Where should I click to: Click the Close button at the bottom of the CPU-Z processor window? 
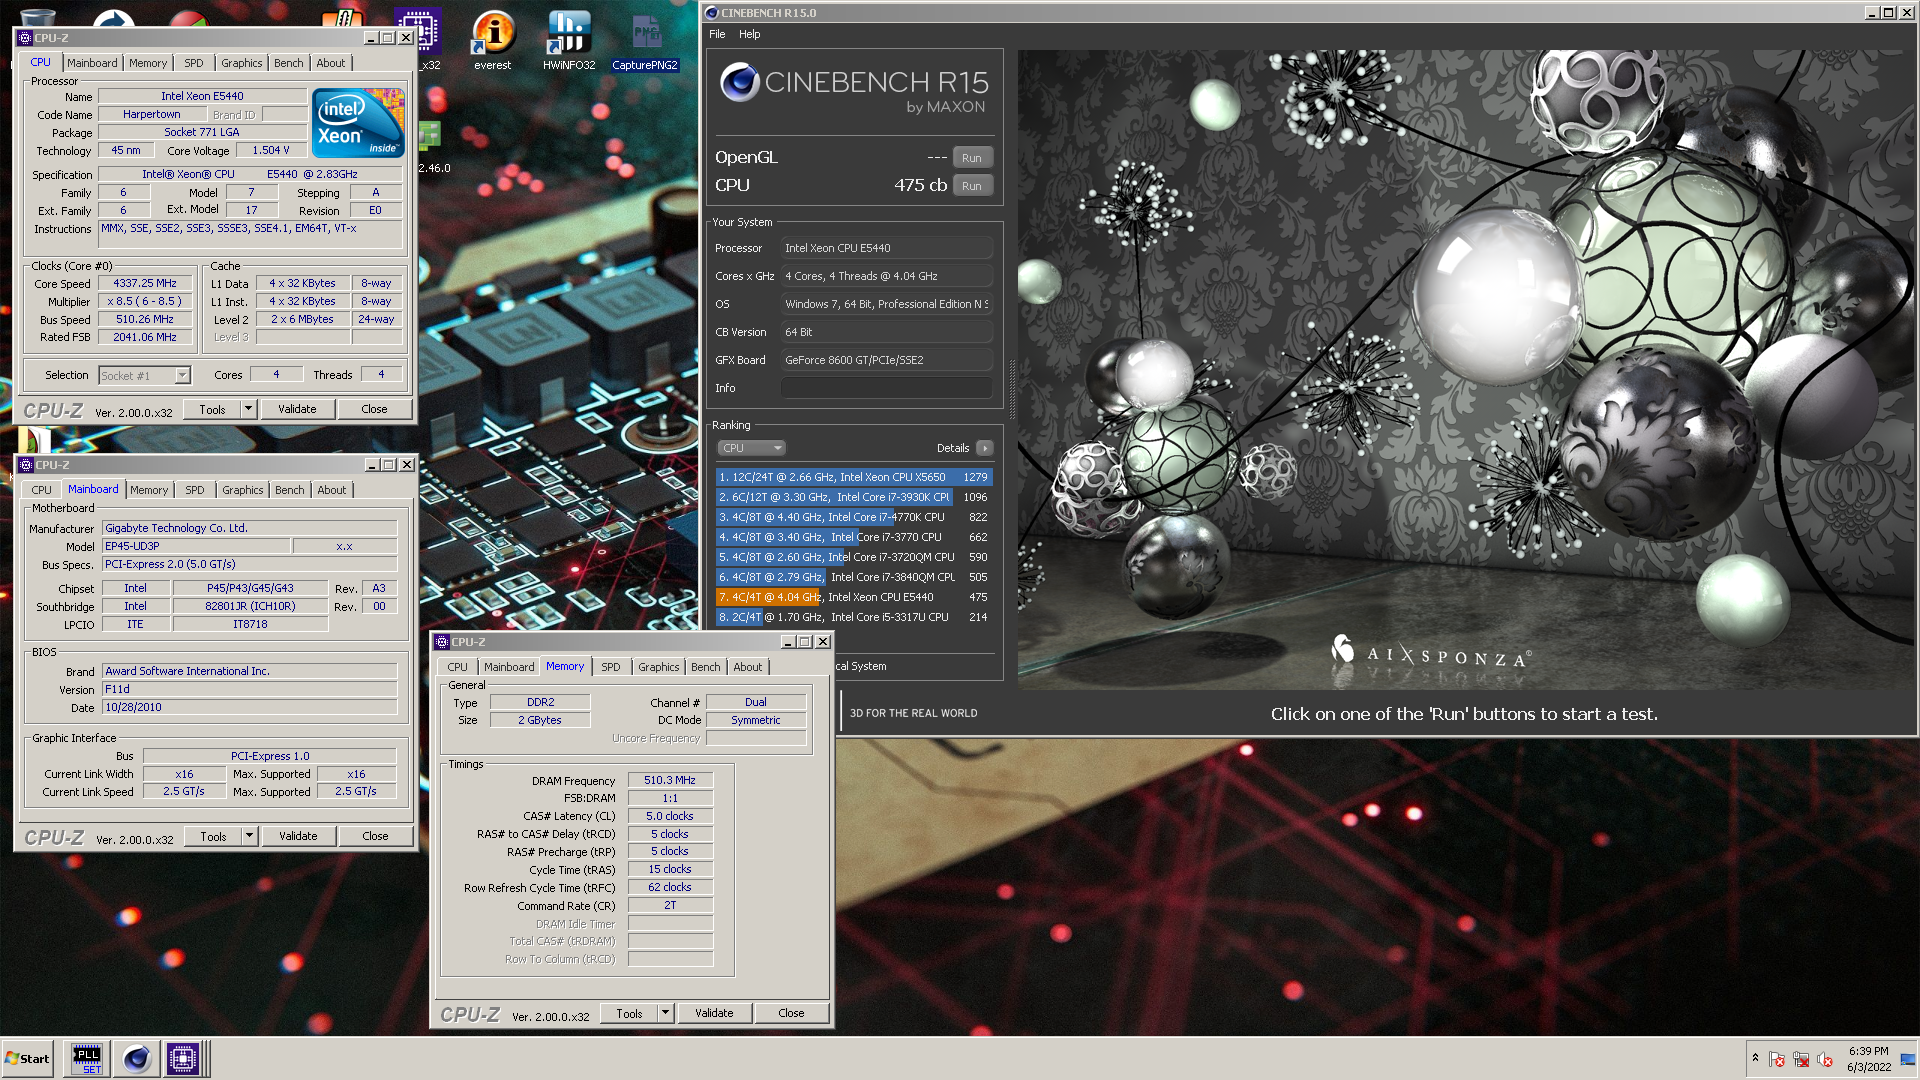click(x=374, y=409)
